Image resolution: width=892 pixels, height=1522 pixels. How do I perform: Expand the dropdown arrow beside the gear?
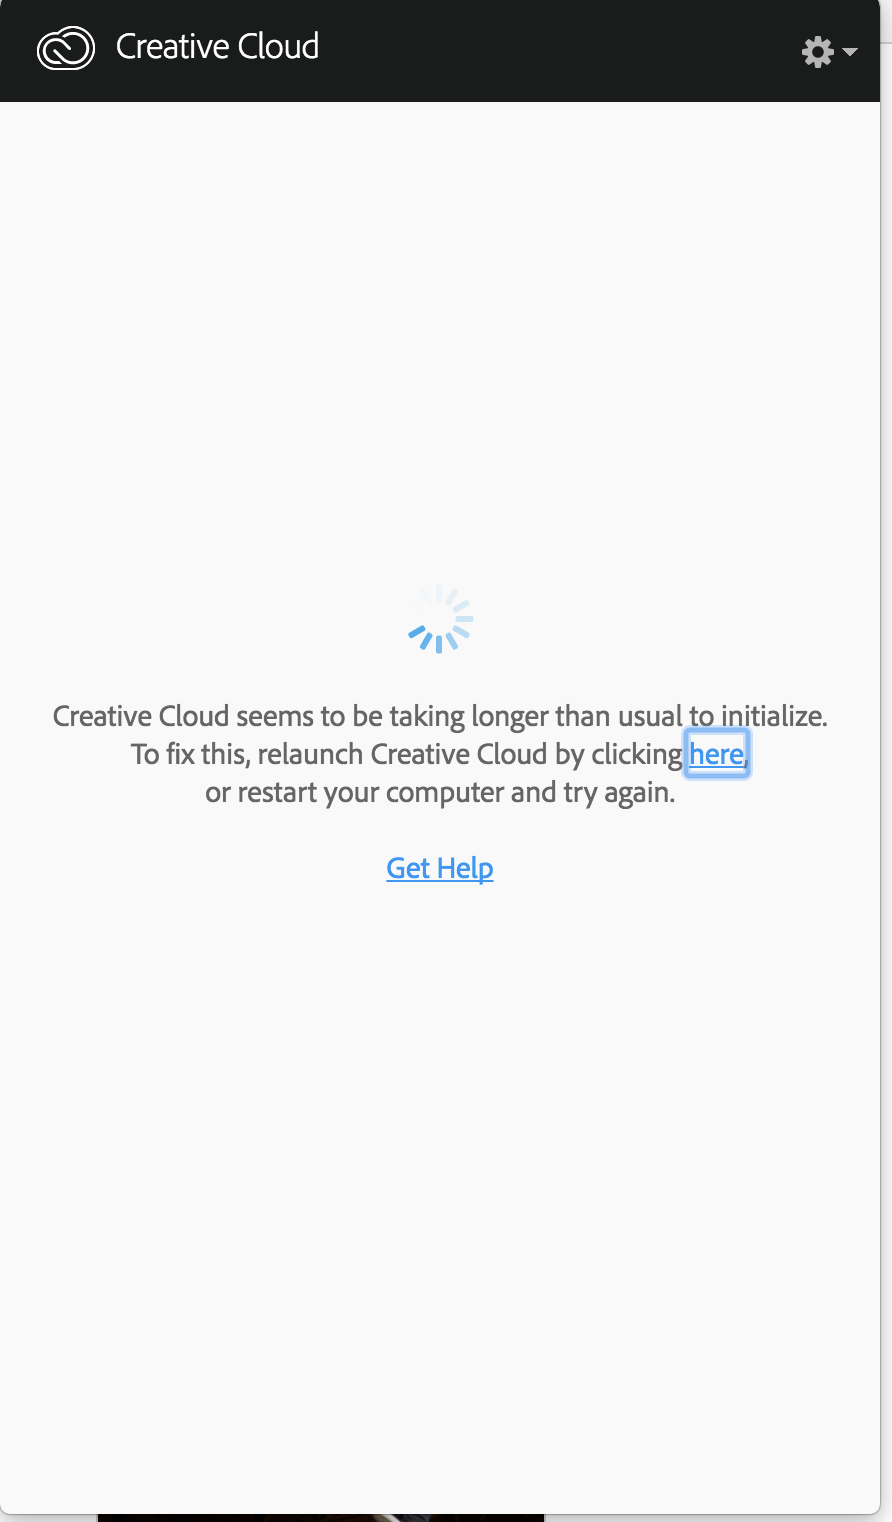[x=850, y=52]
